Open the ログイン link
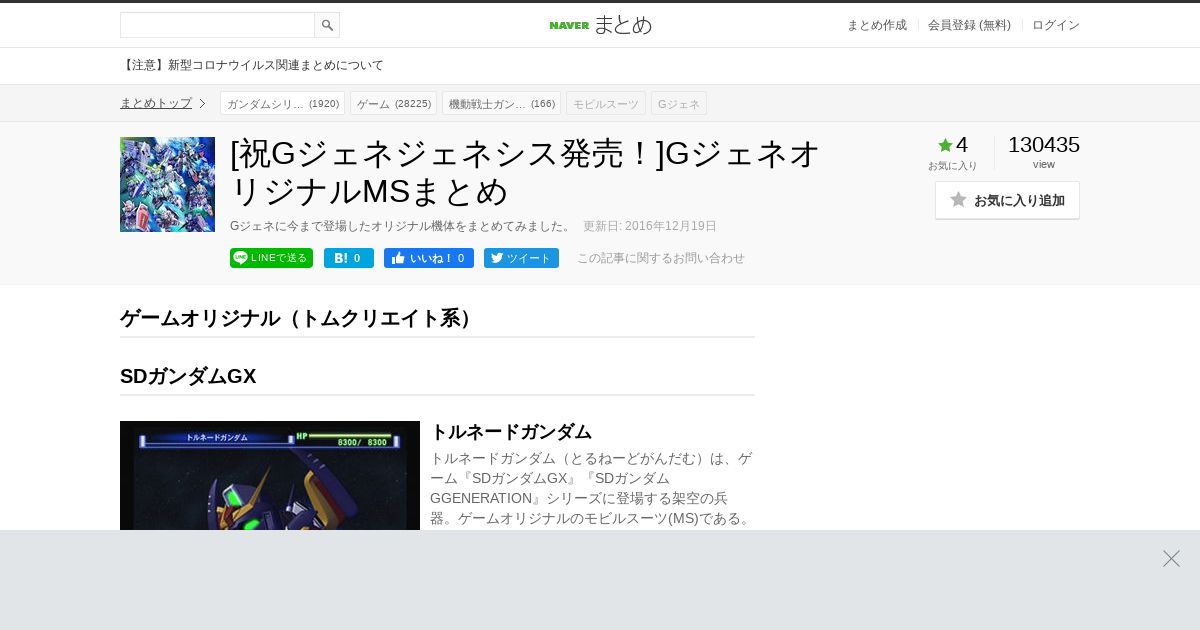Viewport: 1200px width, 630px height. (x=1056, y=25)
